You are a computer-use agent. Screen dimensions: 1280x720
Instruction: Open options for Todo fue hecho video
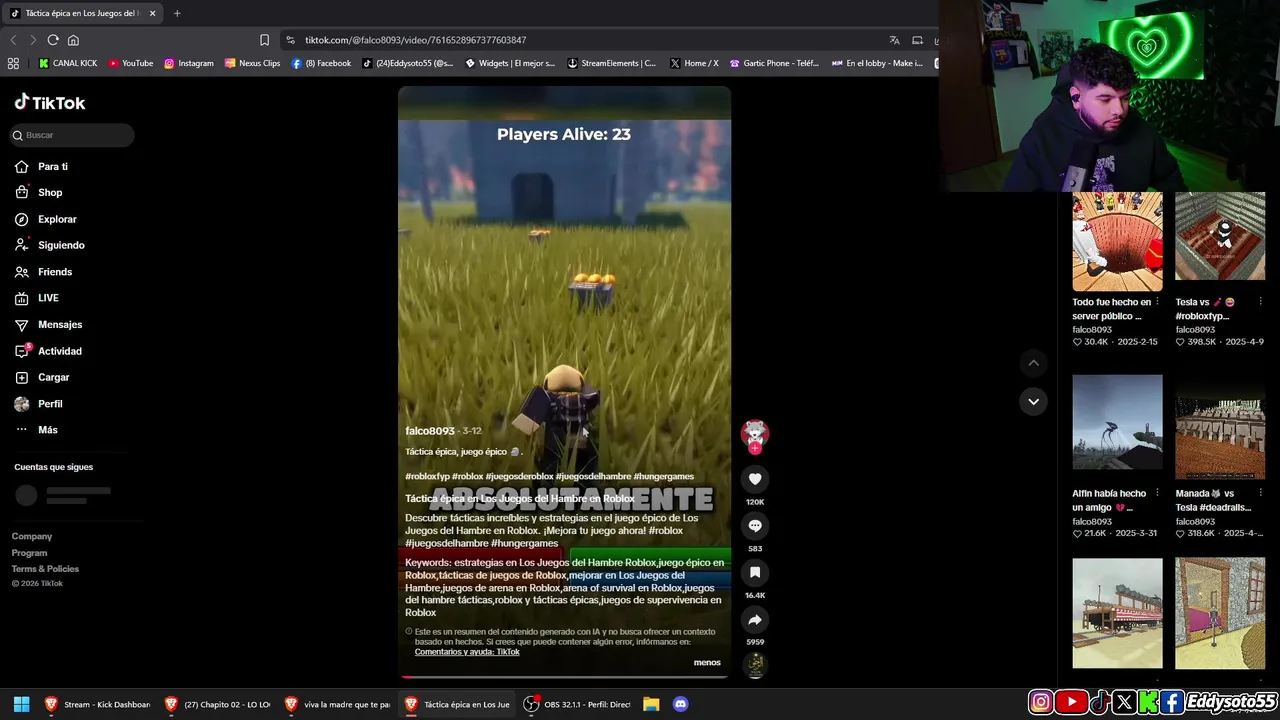(x=1158, y=302)
